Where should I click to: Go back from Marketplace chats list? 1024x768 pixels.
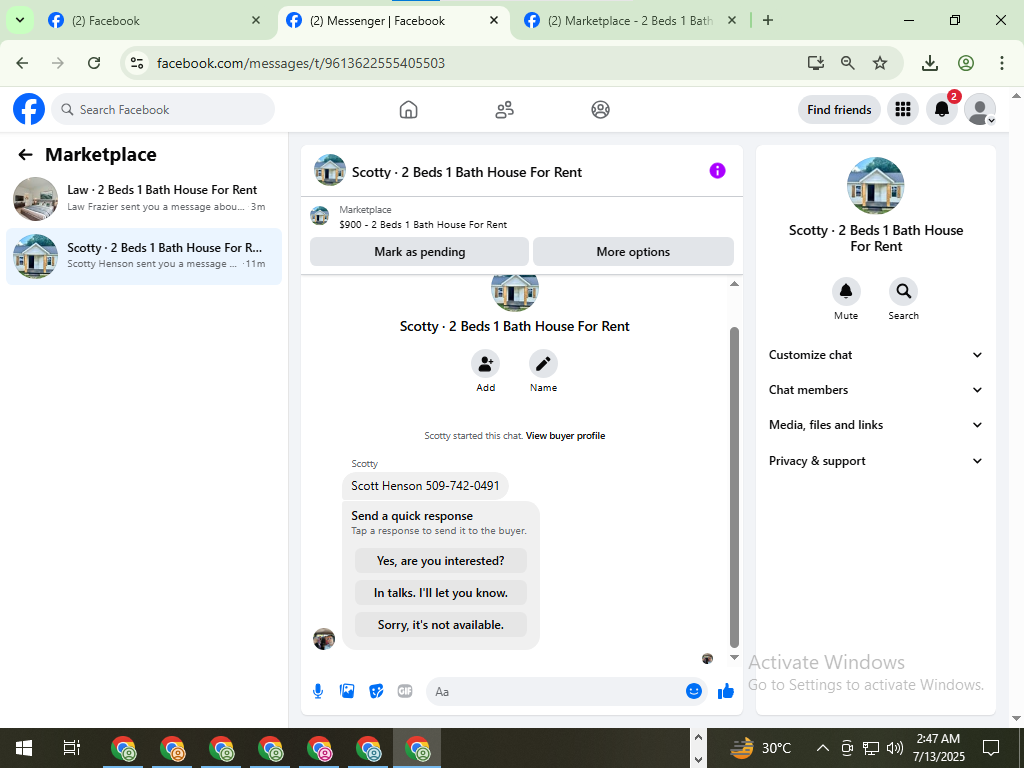(25, 155)
